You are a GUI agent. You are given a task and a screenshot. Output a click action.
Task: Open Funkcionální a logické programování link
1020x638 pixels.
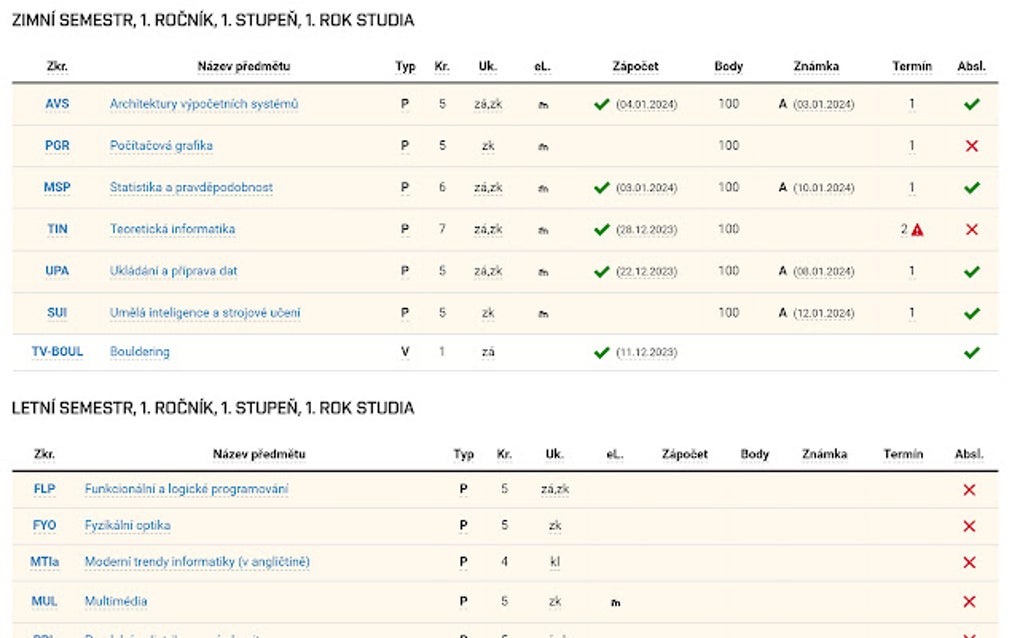click(x=187, y=489)
